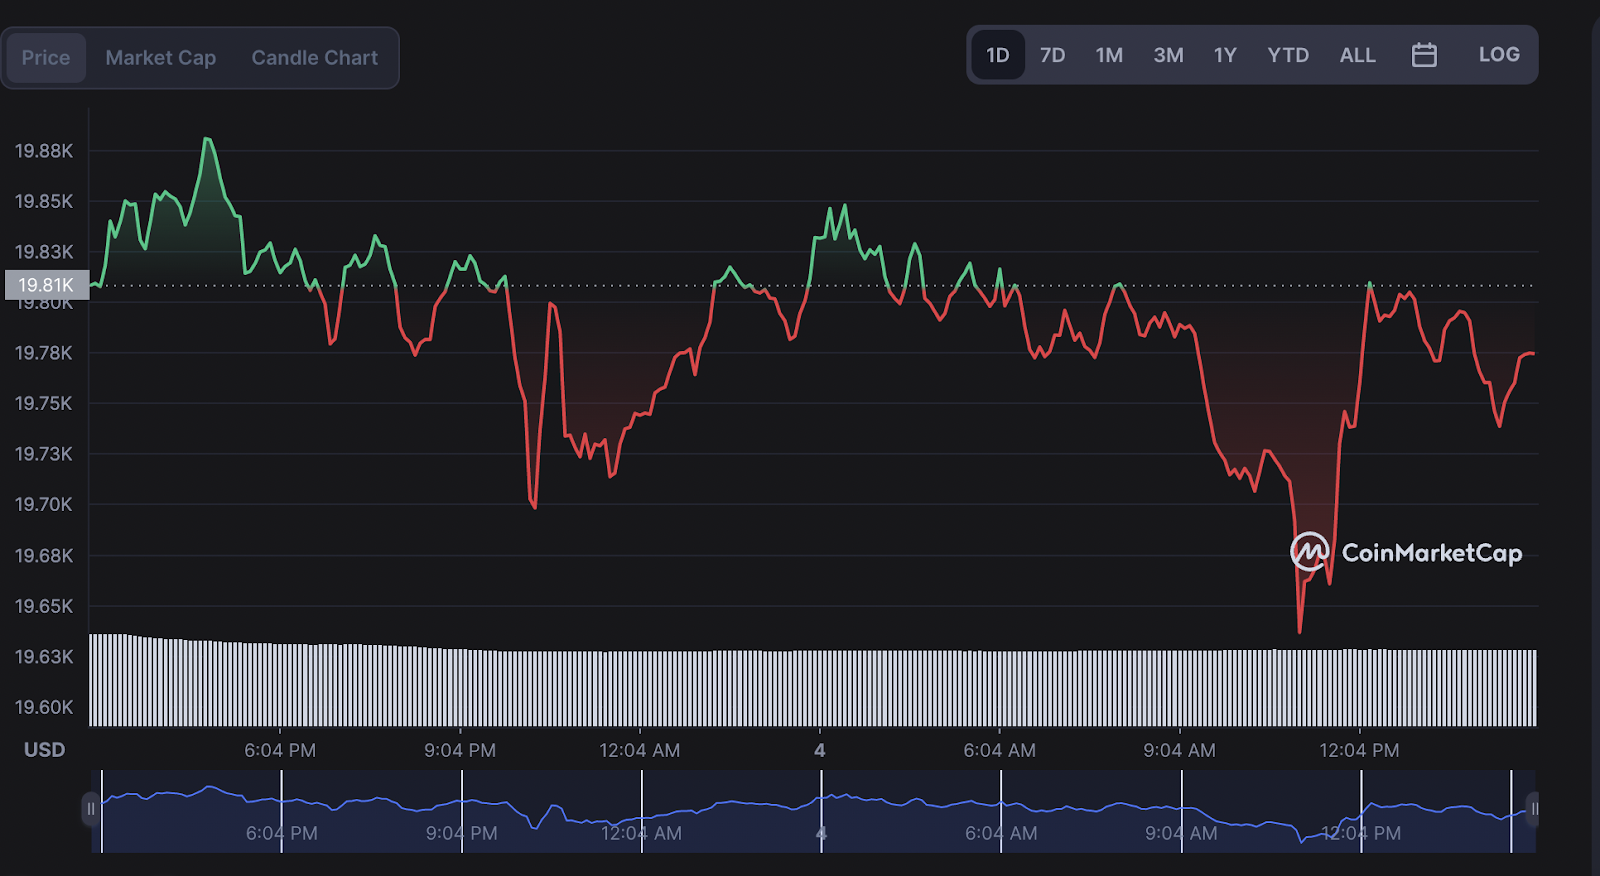Select the 1M time range
The width and height of the screenshot is (1600, 876).
click(1109, 55)
